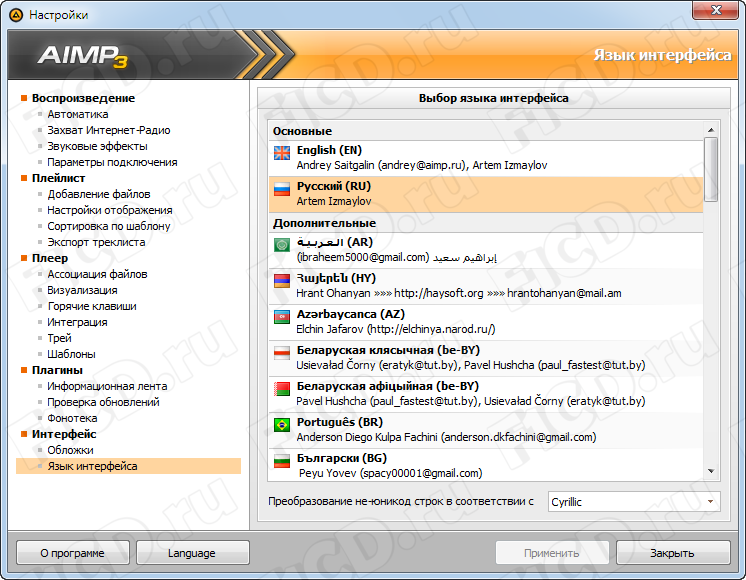Choose the Armenian (HY) language entry
Screen dimensions: 746x580
(486, 286)
